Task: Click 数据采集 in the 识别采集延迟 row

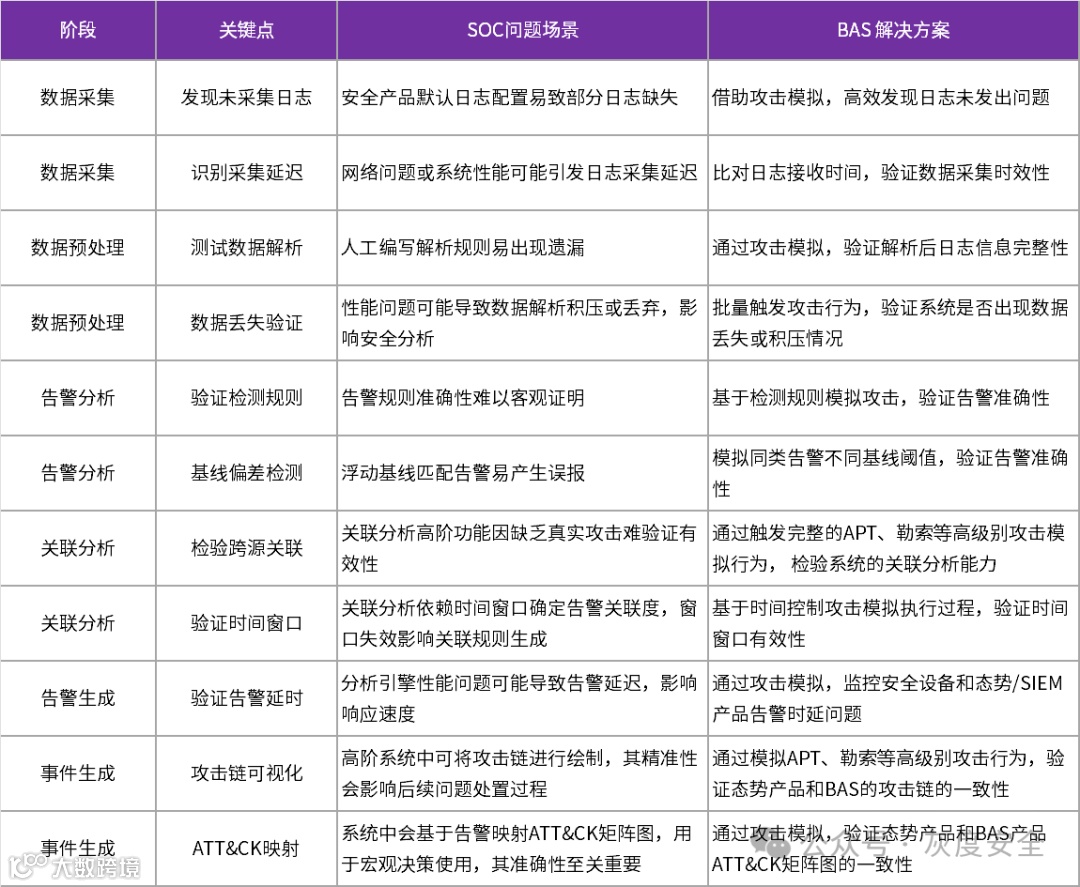Action: [78, 173]
